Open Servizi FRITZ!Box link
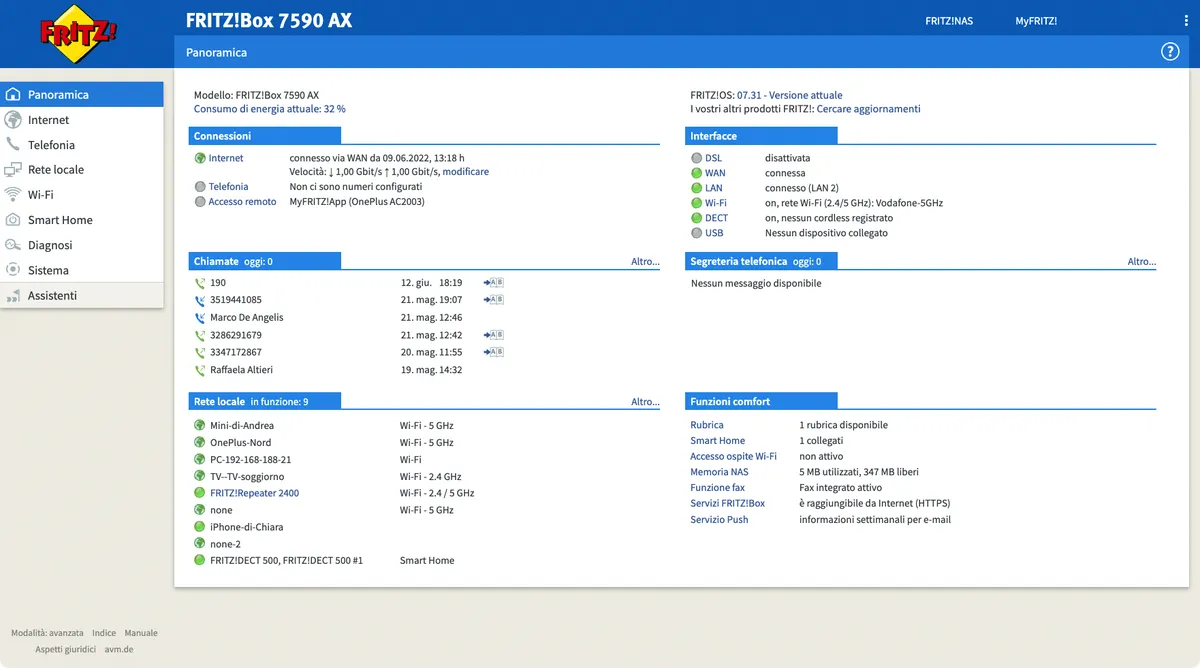This screenshot has width=1200, height=668. [x=728, y=503]
